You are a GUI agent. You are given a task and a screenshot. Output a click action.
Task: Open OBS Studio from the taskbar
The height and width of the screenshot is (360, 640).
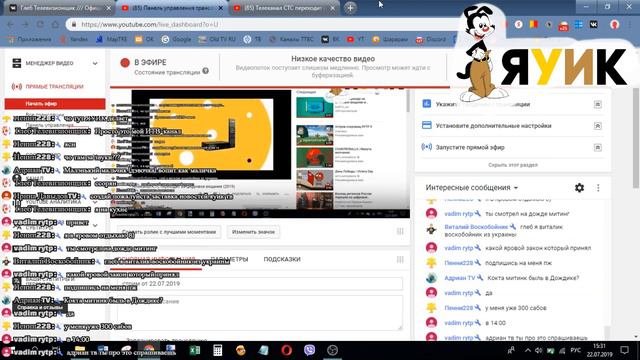click(x=333, y=351)
